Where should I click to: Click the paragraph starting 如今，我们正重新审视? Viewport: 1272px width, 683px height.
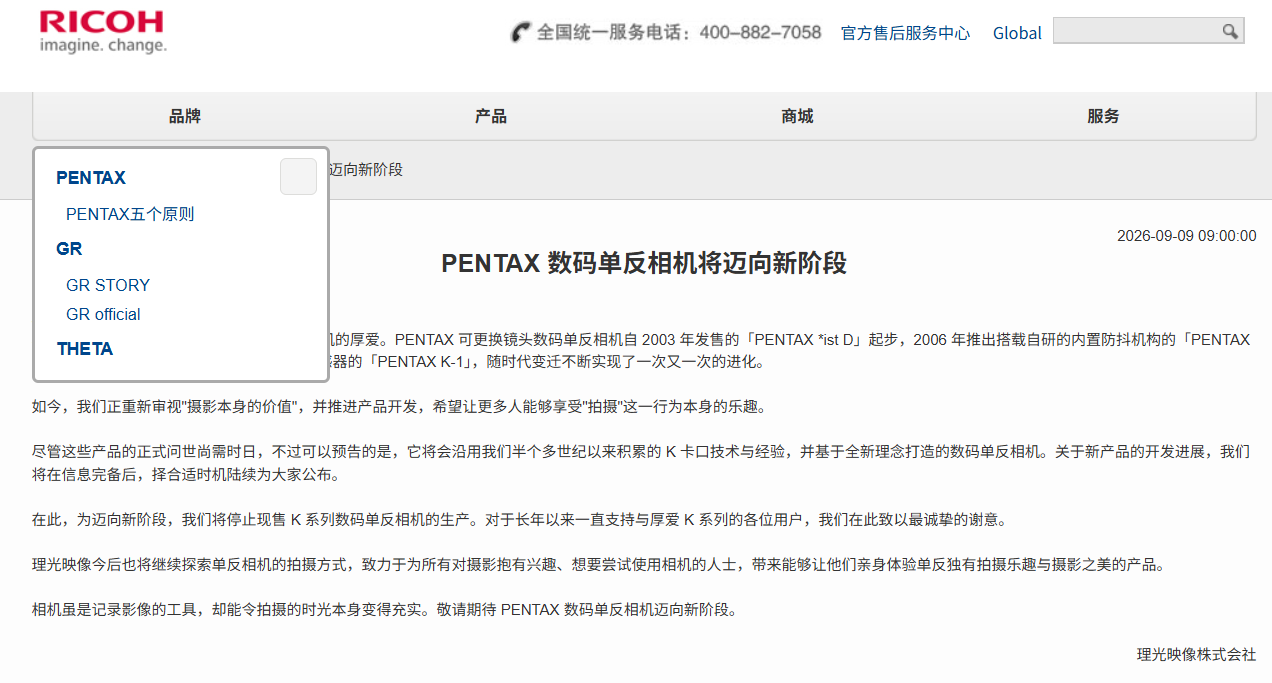click(x=399, y=407)
